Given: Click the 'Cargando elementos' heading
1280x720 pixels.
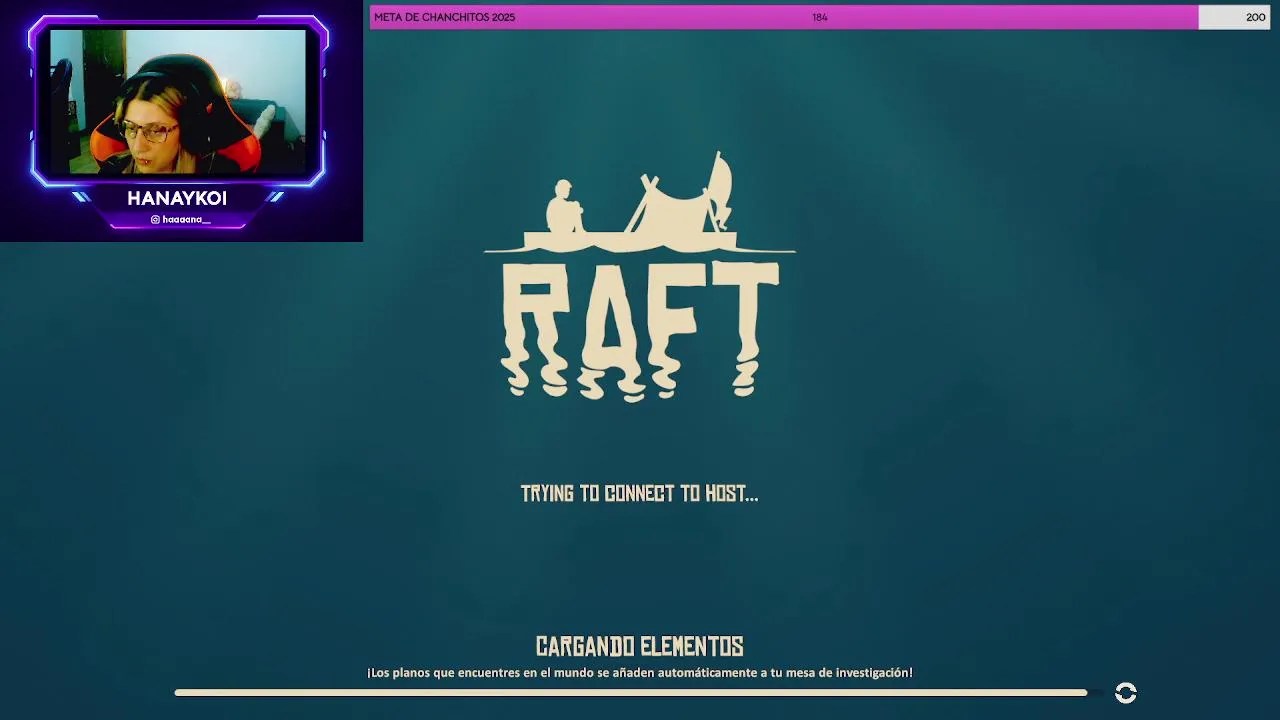Looking at the screenshot, I should (x=640, y=646).
